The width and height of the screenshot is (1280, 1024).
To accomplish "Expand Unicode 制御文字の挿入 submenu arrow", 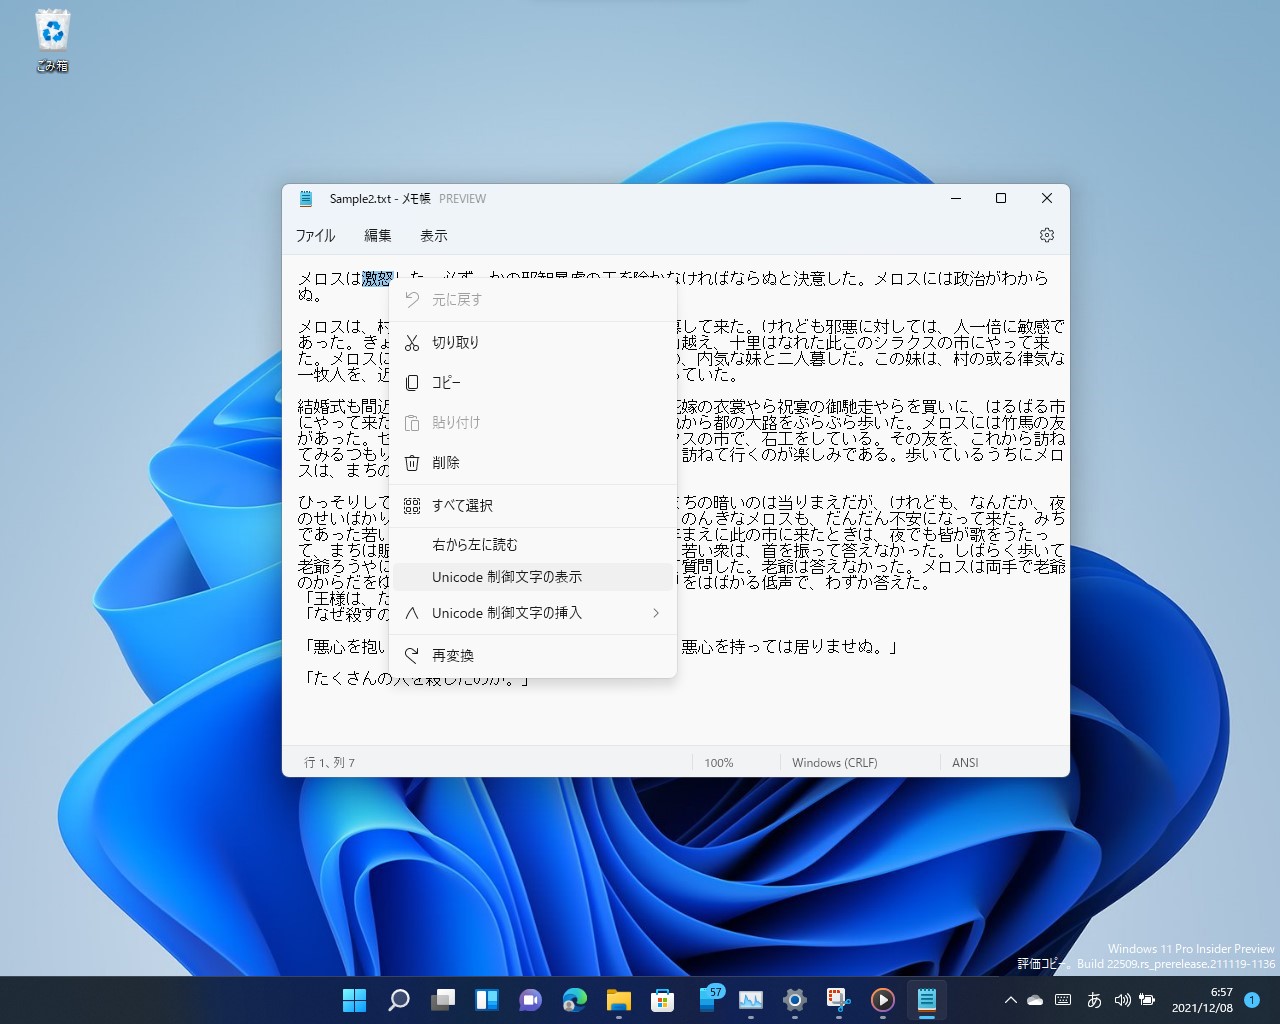I will 656,613.
